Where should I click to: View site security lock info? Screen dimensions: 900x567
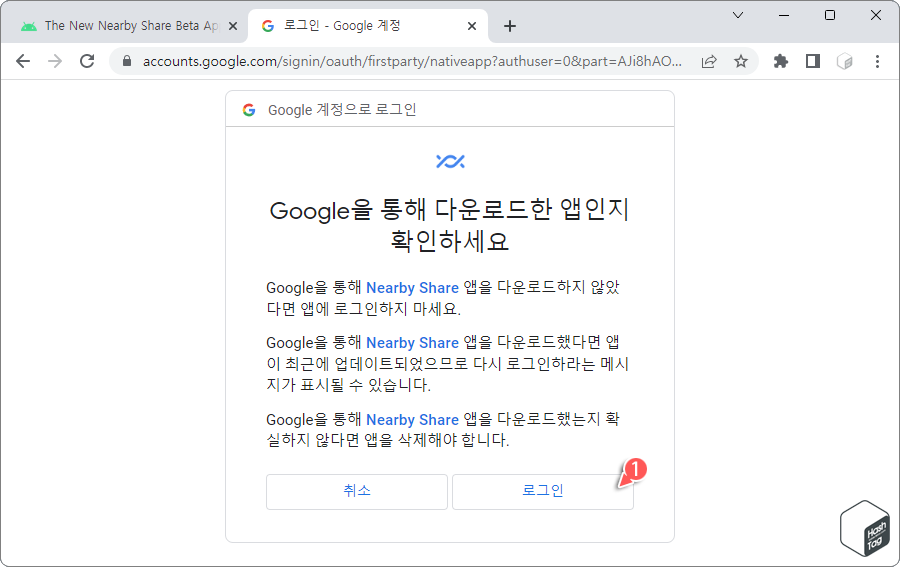127,61
